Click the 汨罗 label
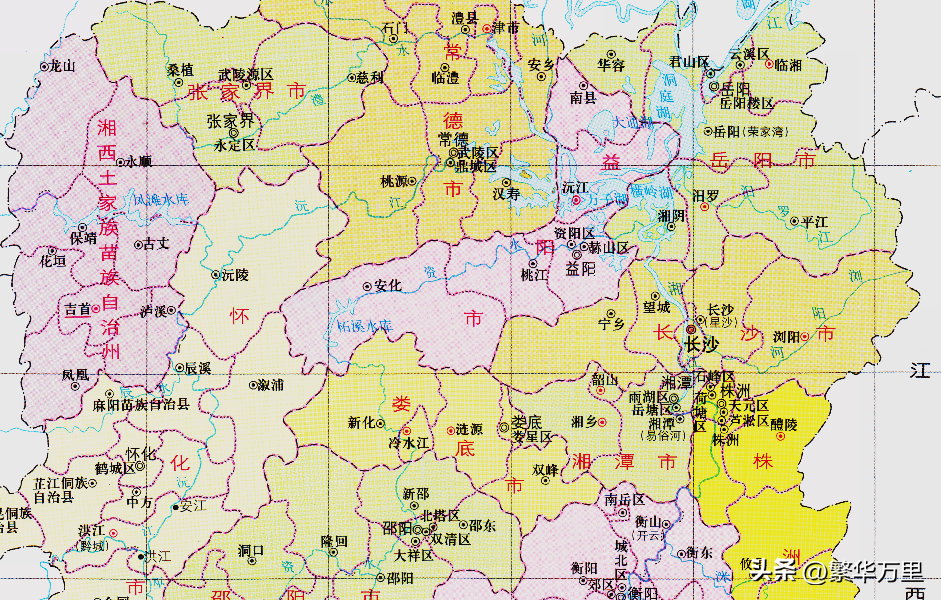Viewport: 941px width, 600px height. click(705, 196)
